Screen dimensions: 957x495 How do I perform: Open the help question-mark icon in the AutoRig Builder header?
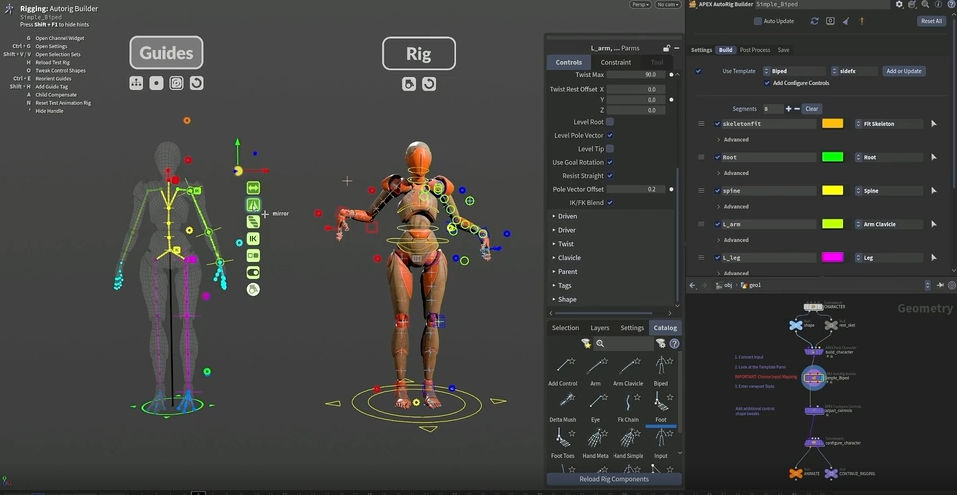pyautogui.click(x=953, y=4)
